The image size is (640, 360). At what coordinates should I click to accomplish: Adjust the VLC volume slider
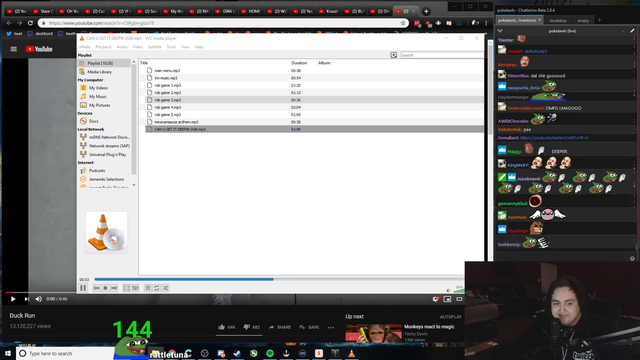click(458, 290)
